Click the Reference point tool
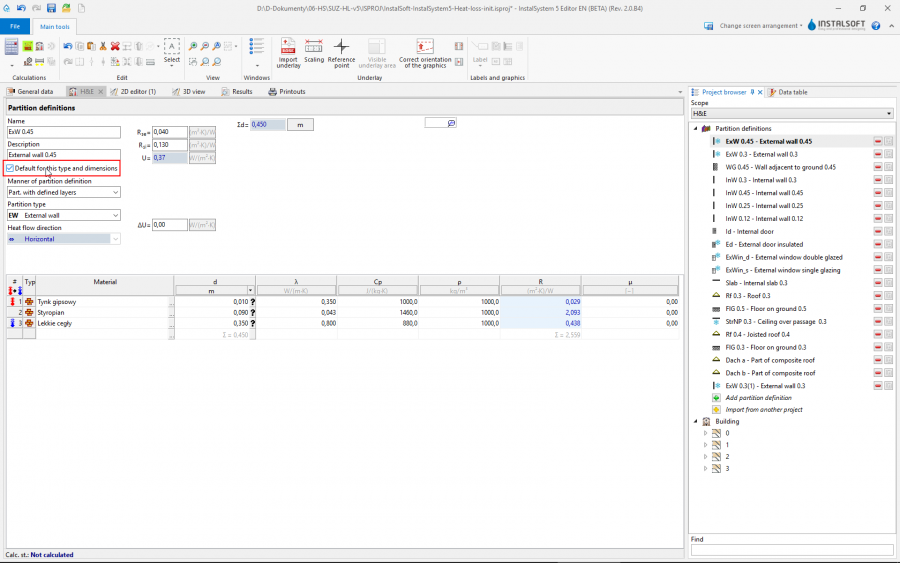 (341, 47)
